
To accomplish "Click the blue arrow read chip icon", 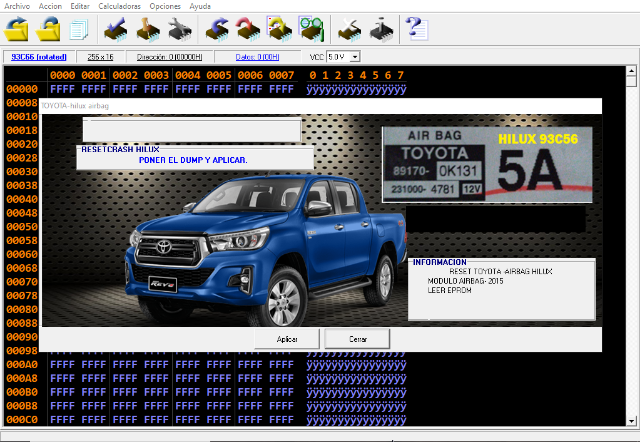I will tap(217, 29).
